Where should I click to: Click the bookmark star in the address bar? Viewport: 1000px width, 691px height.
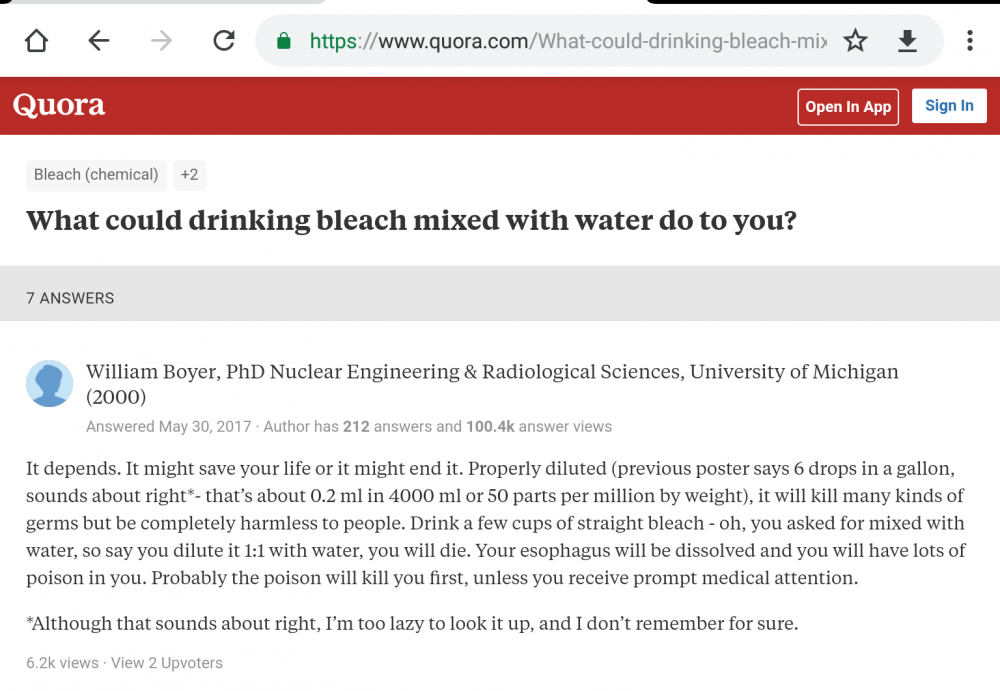(x=855, y=41)
